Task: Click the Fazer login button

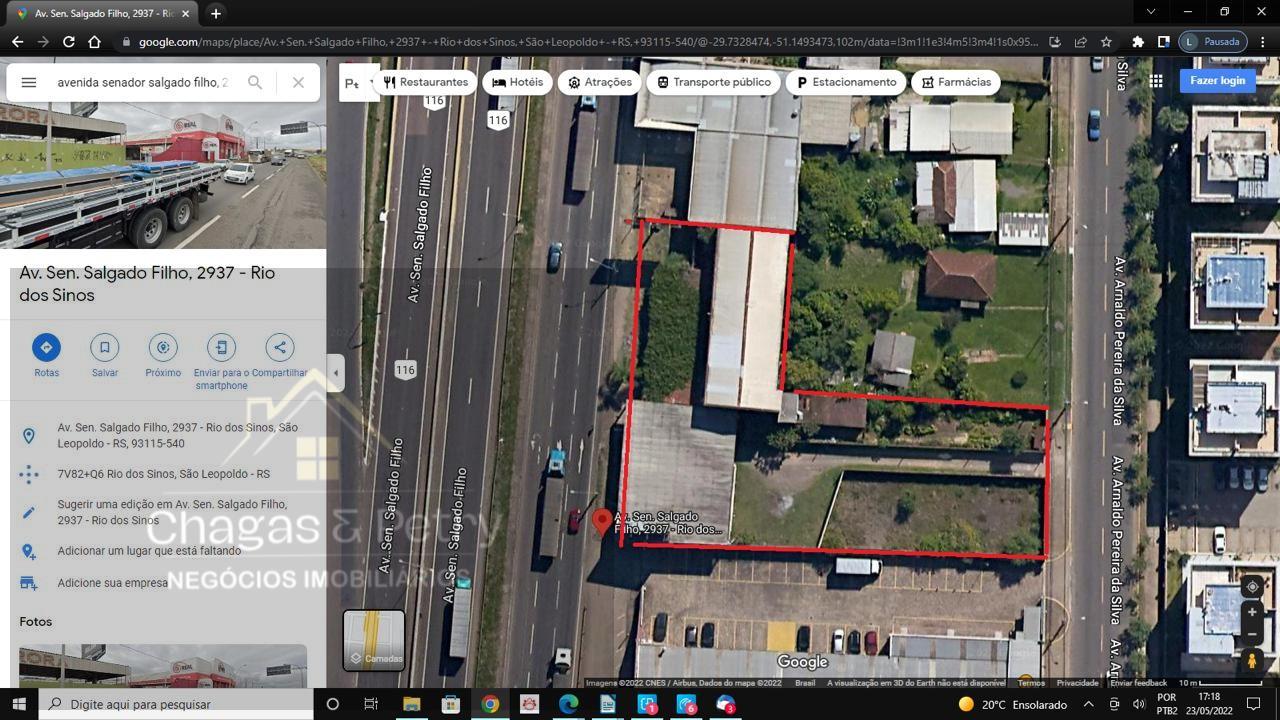Action: click(x=1217, y=81)
